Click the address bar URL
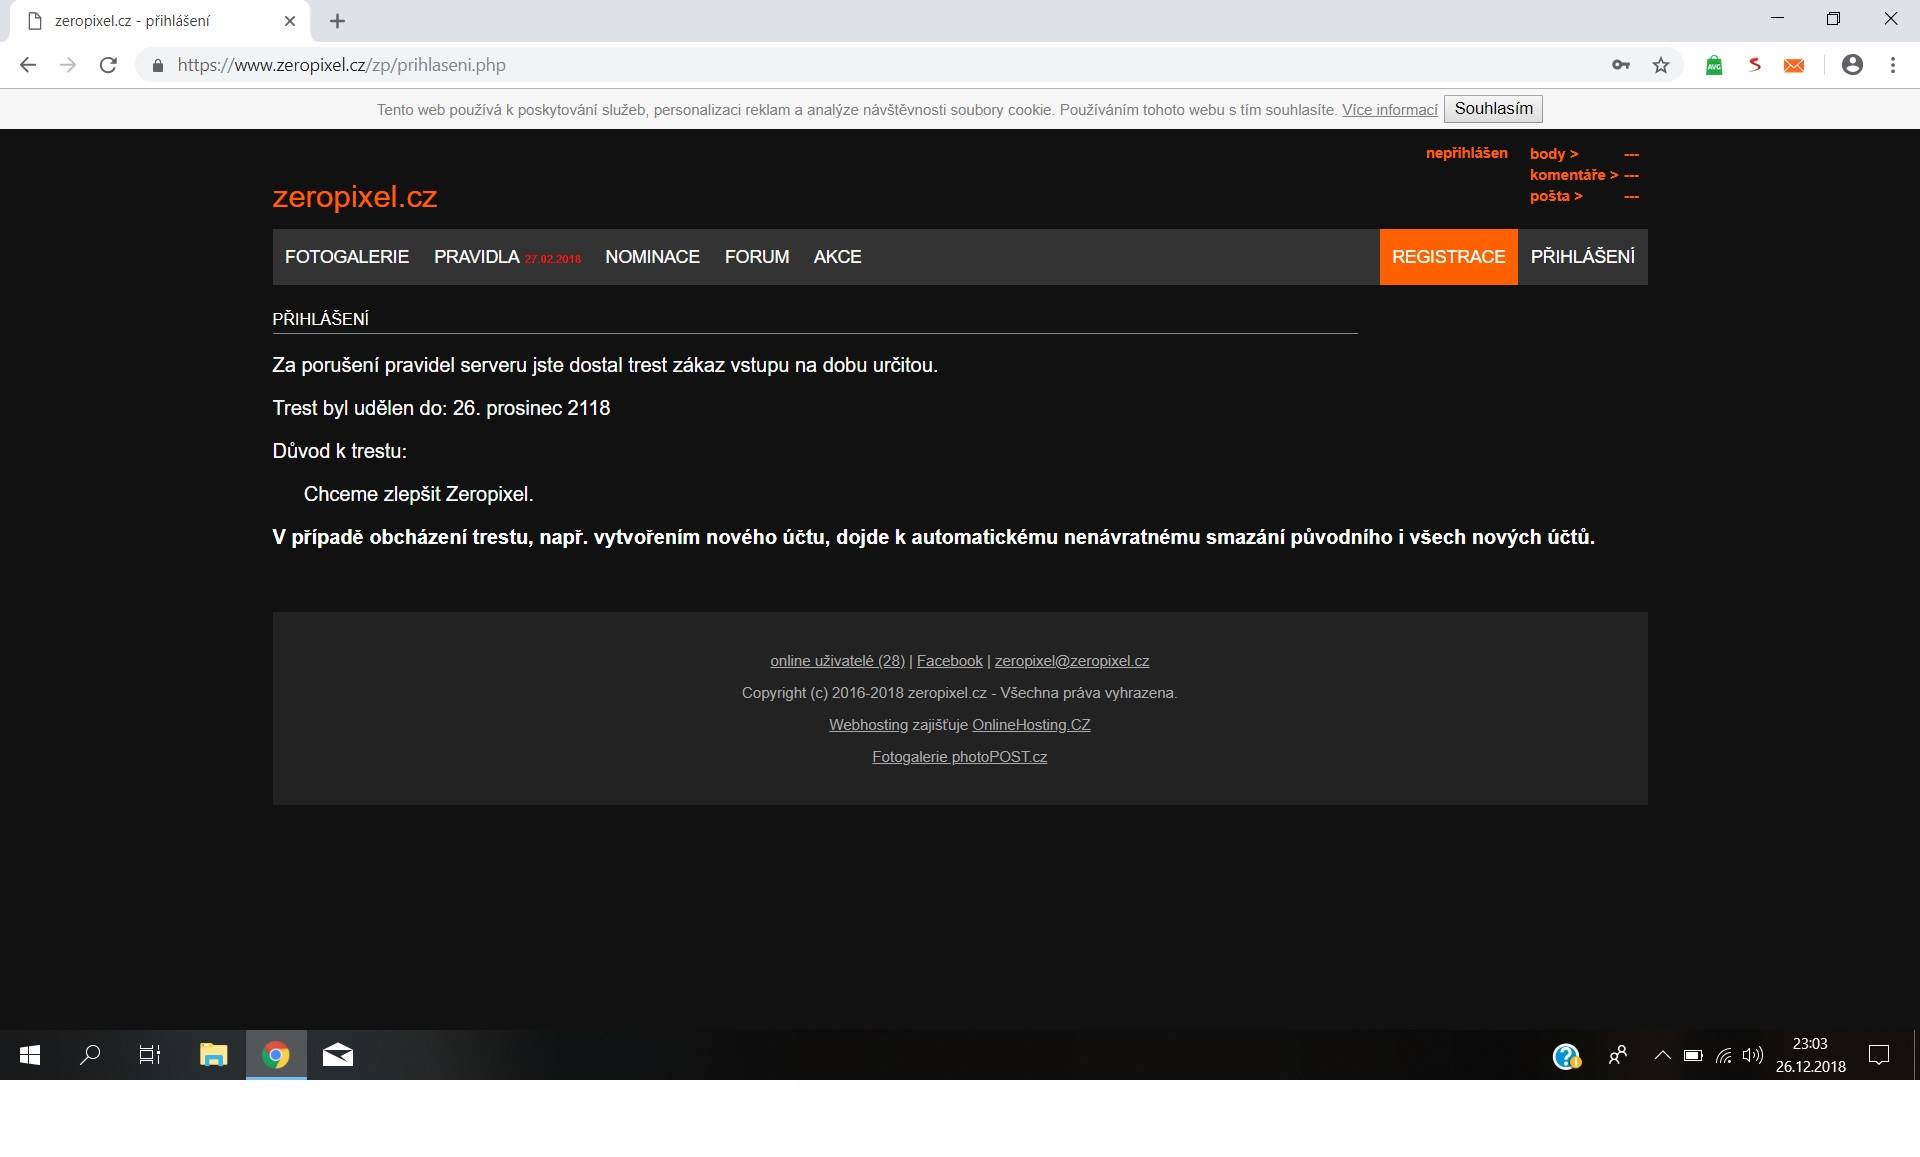1920x1157 pixels. (x=342, y=65)
